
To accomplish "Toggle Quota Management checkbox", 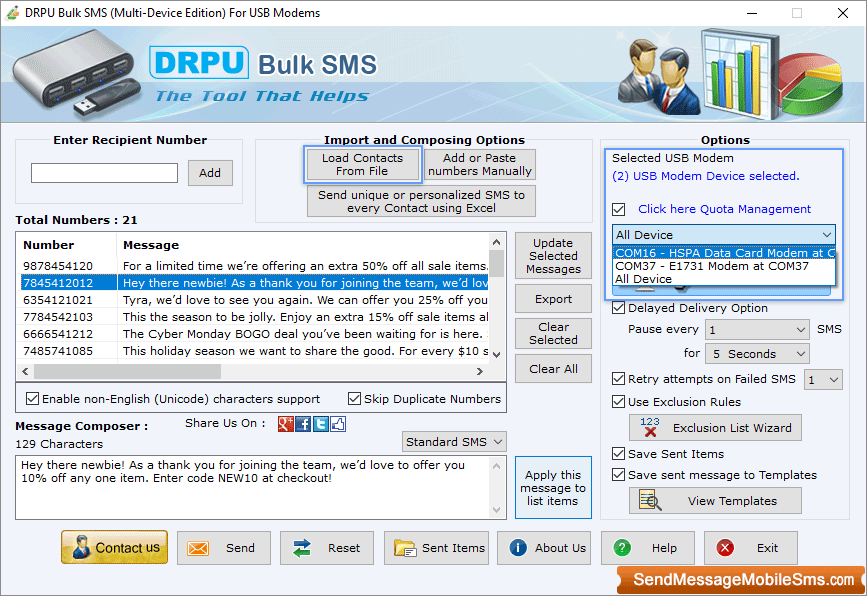I will pos(619,210).
